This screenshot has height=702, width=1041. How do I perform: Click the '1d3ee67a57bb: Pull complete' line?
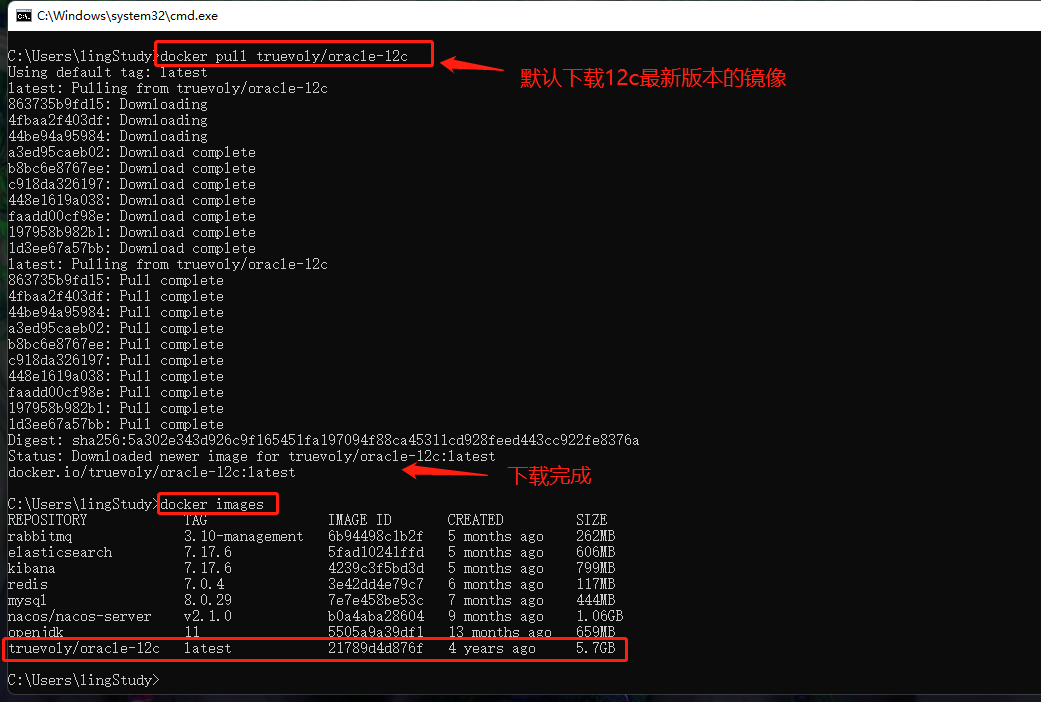116,424
